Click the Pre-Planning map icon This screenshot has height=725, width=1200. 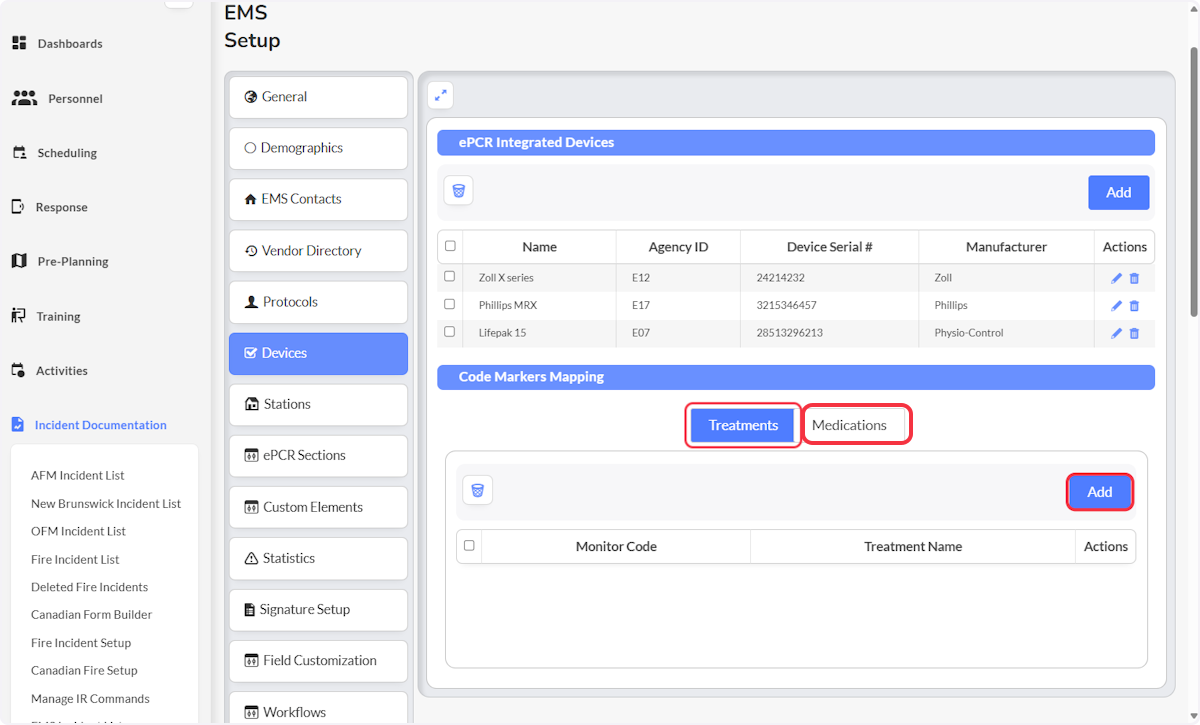pyautogui.click(x=19, y=261)
